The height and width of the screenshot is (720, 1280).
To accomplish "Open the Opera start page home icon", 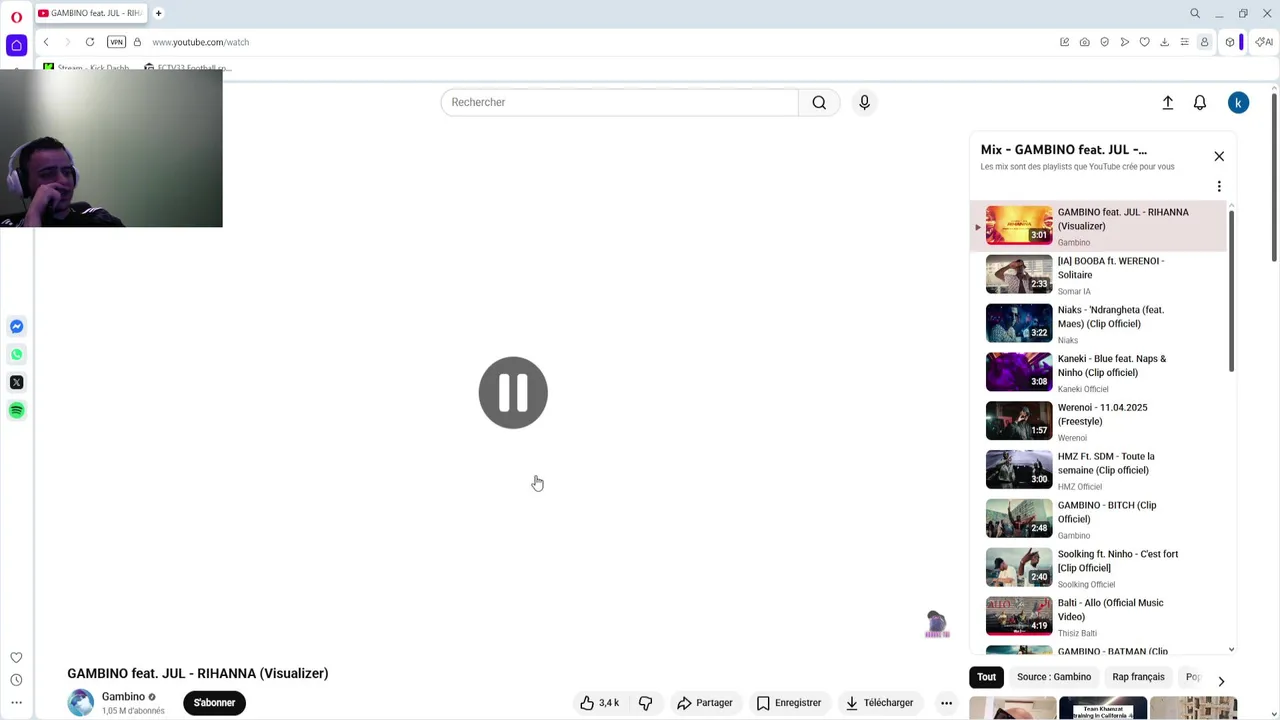I will point(16,45).
